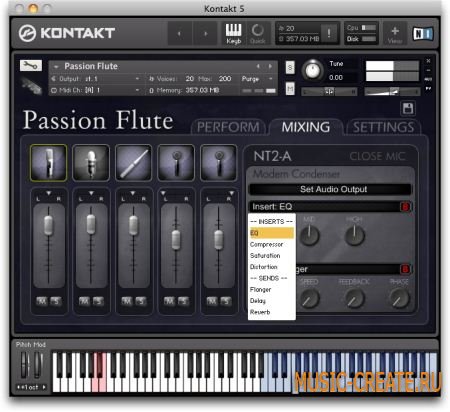Select the fifth microphone thumbnail
450x412 pixels.
pyautogui.click(x=219, y=163)
